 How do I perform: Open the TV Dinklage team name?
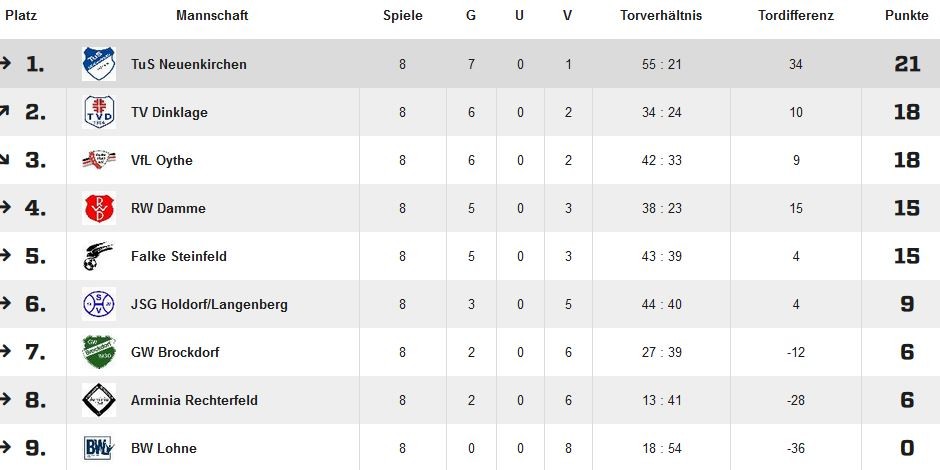pos(169,112)
